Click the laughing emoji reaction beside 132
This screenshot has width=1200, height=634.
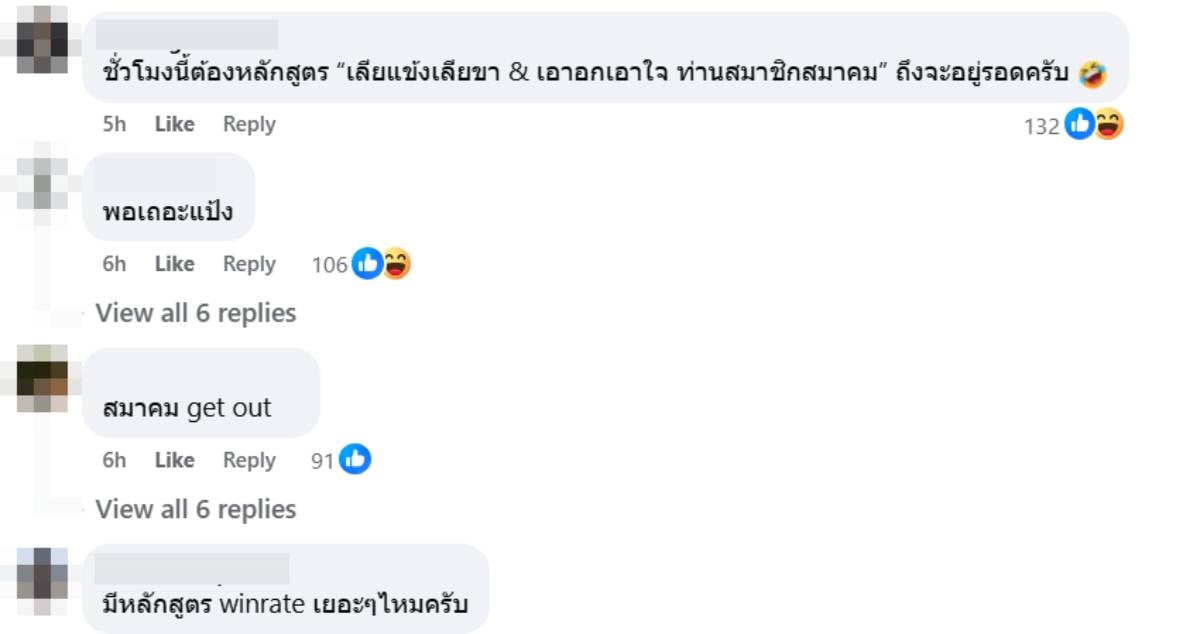[1108, 125]
